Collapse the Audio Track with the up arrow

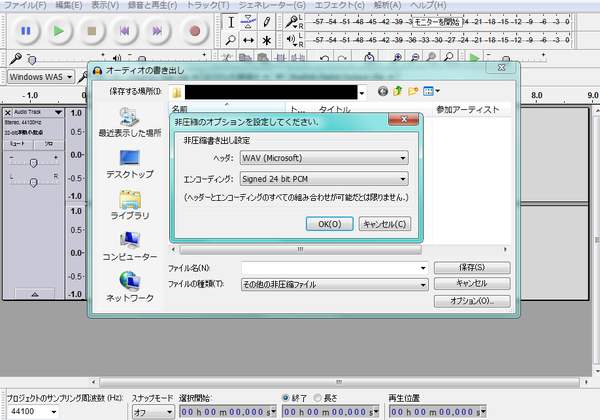35,294
